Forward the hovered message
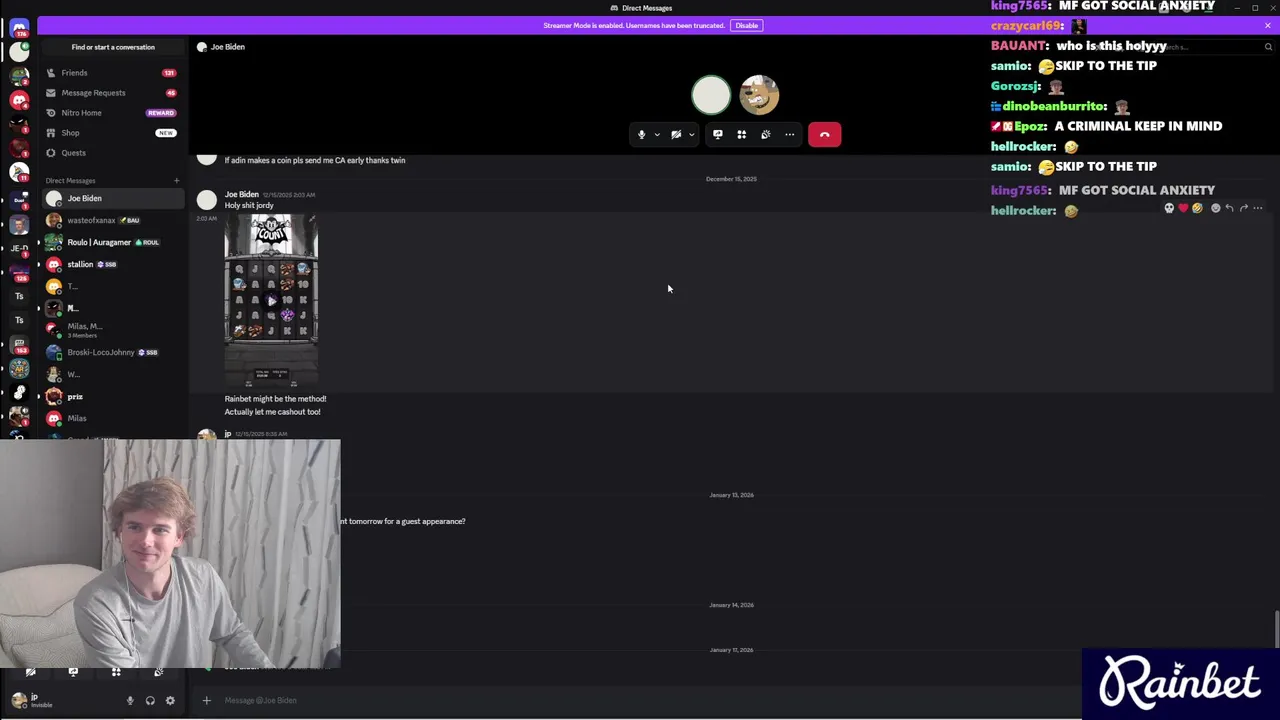Screen dimensions: 1280x720 coord(1243,208)
